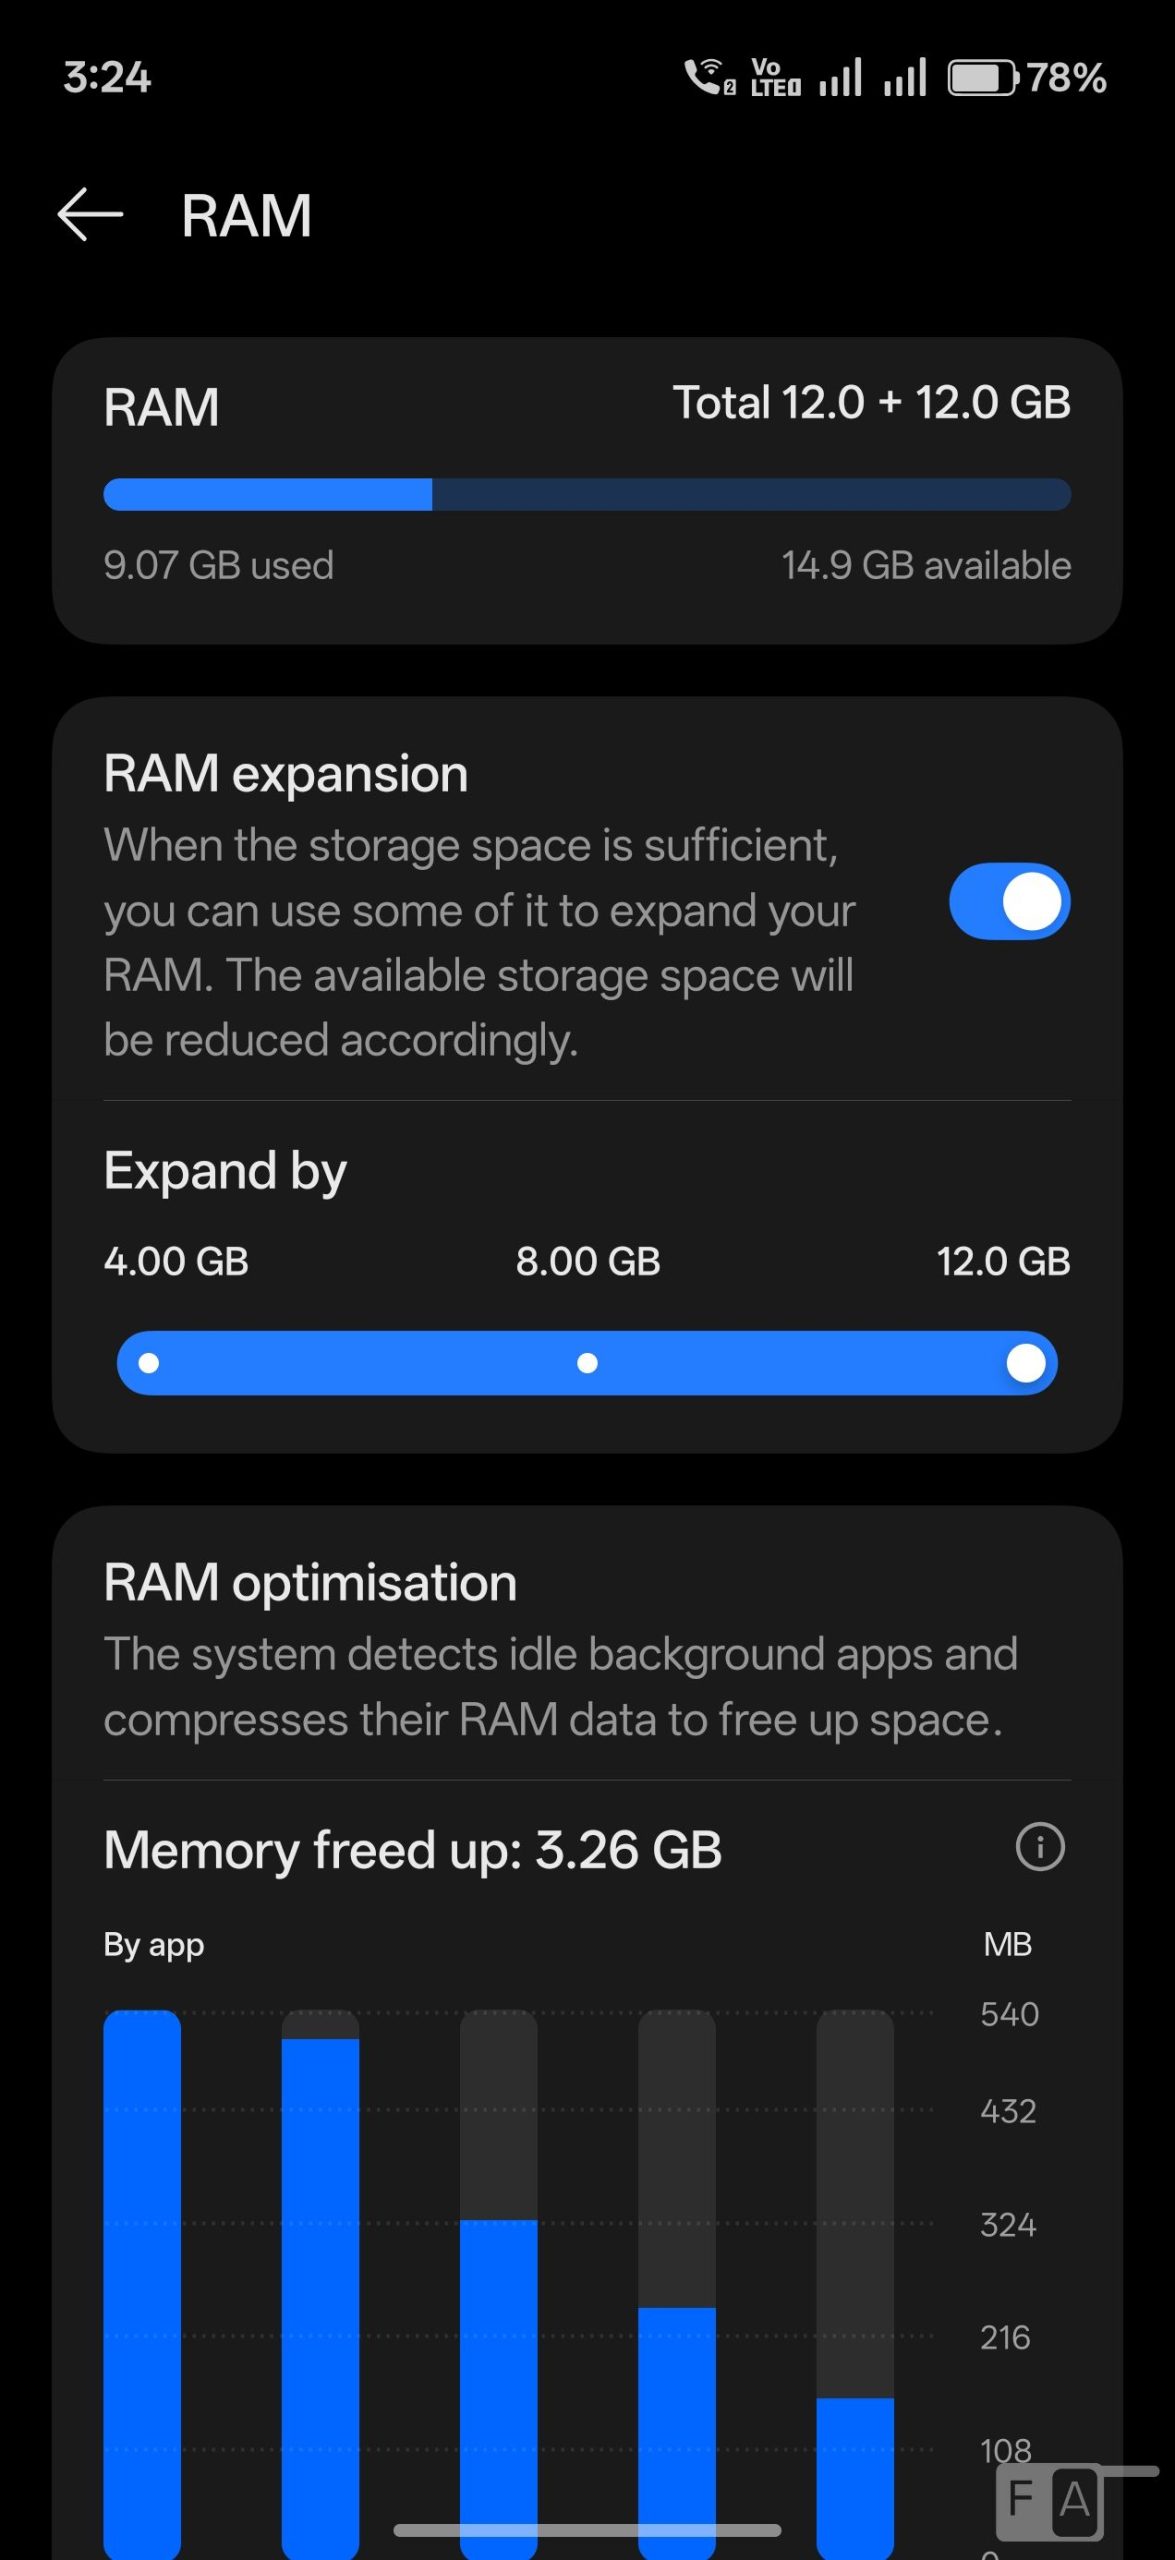Tap the 4.00 GB expand label
The width and height of the screenshot is (1175, 2560).
[x=176, y=1261]
